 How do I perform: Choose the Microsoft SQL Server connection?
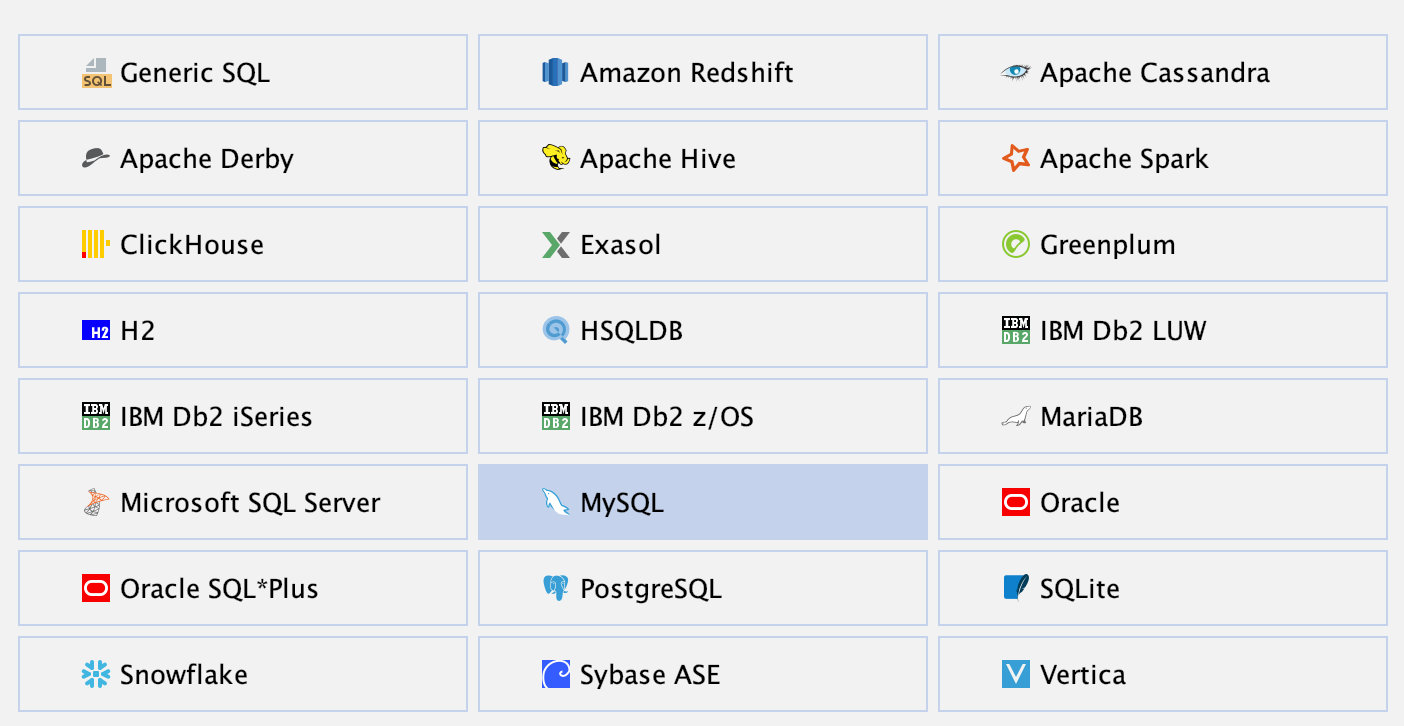pyautogui.click(x=242, y=502)
